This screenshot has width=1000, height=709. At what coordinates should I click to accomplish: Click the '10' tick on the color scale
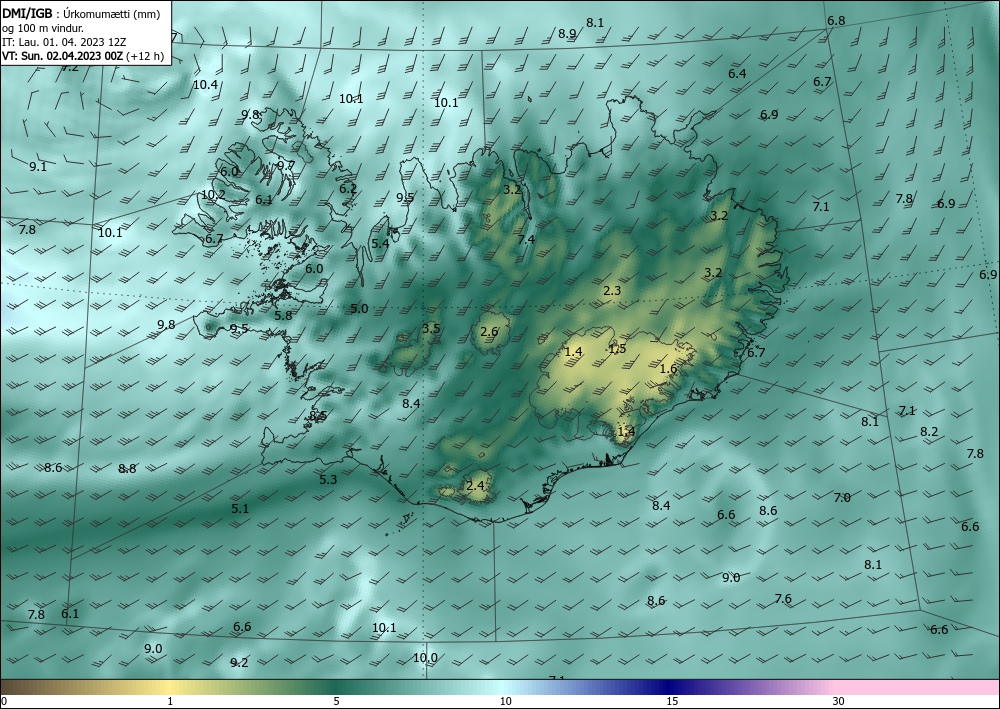505,701
